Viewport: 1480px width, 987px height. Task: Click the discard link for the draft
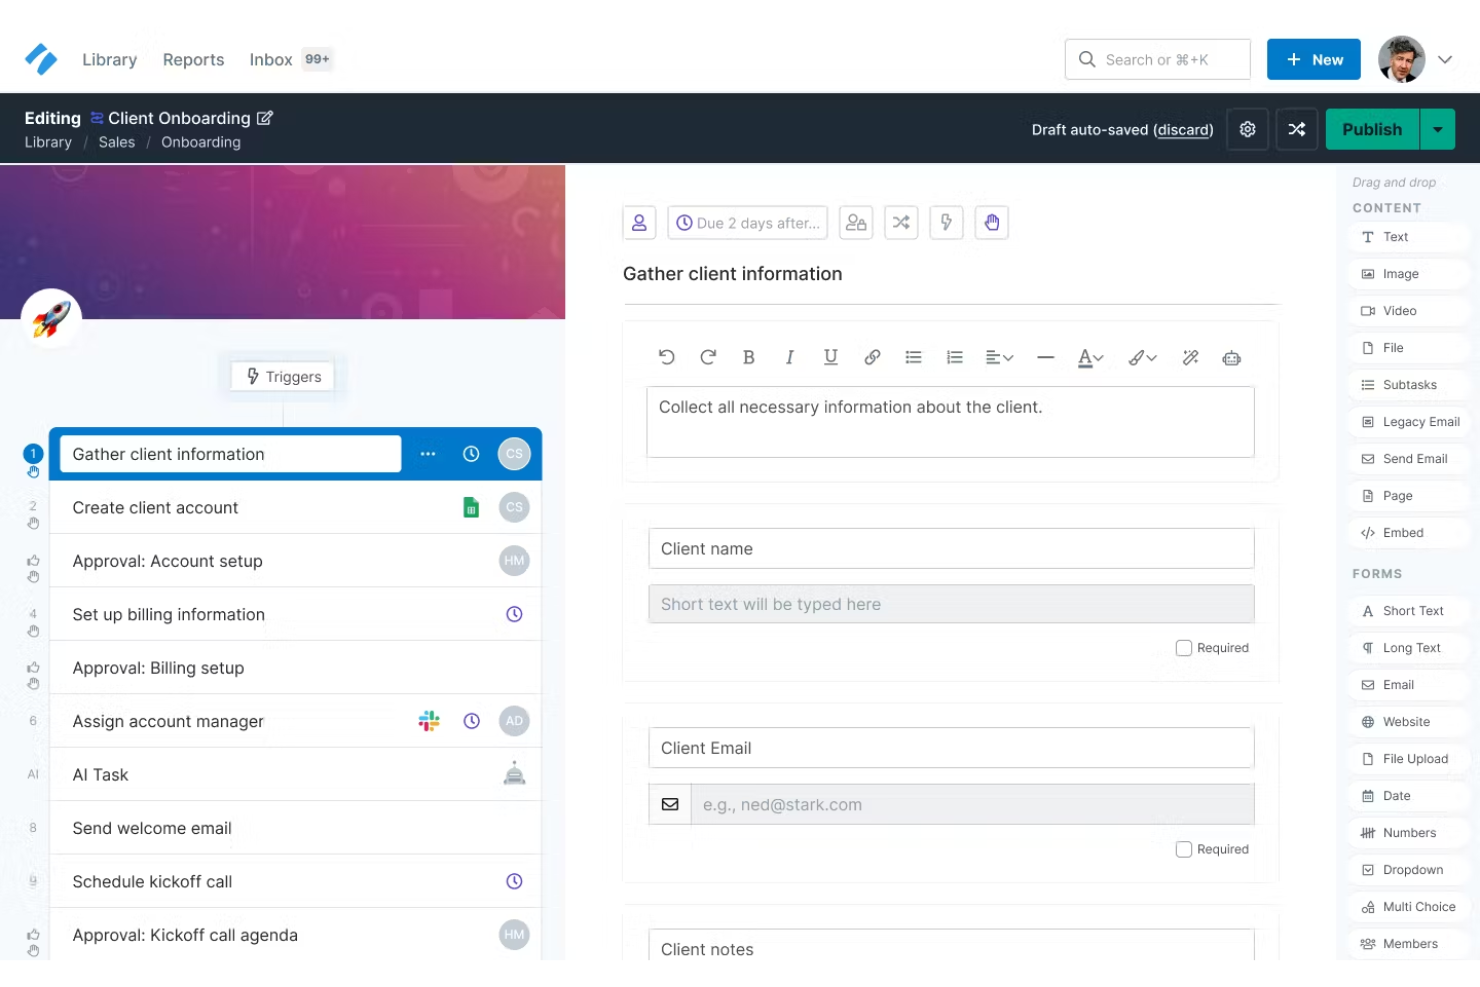point(1184,129)
